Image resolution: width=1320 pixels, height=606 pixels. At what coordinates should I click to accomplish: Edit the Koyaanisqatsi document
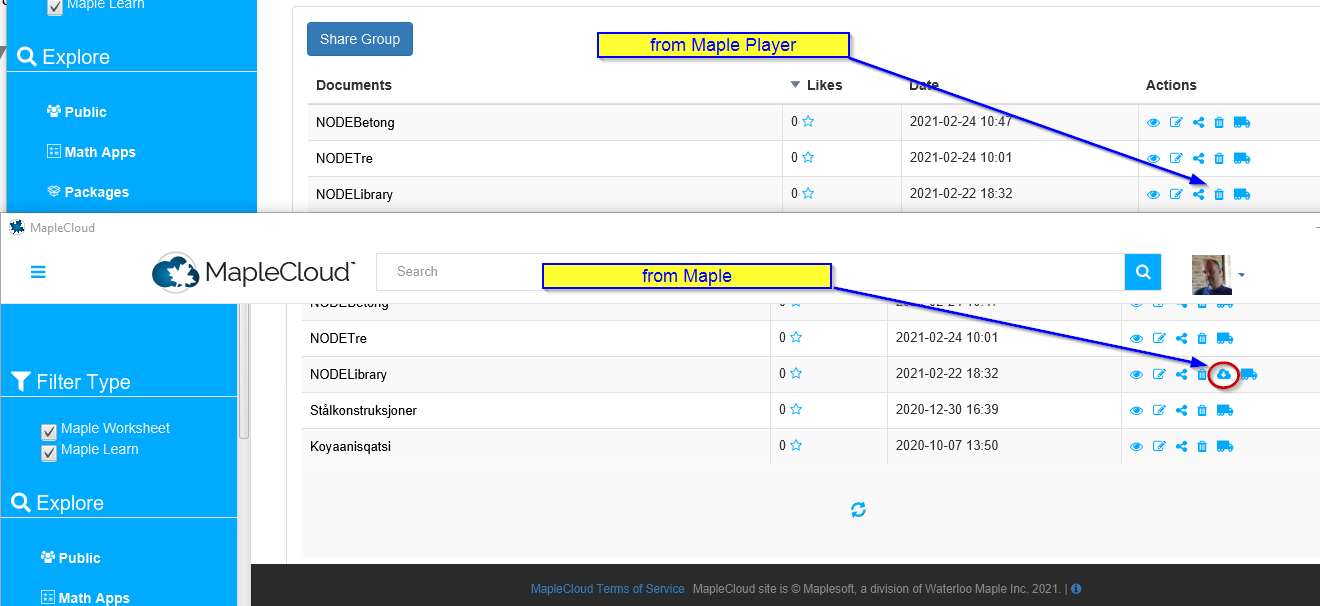[x=1159, y=446]
